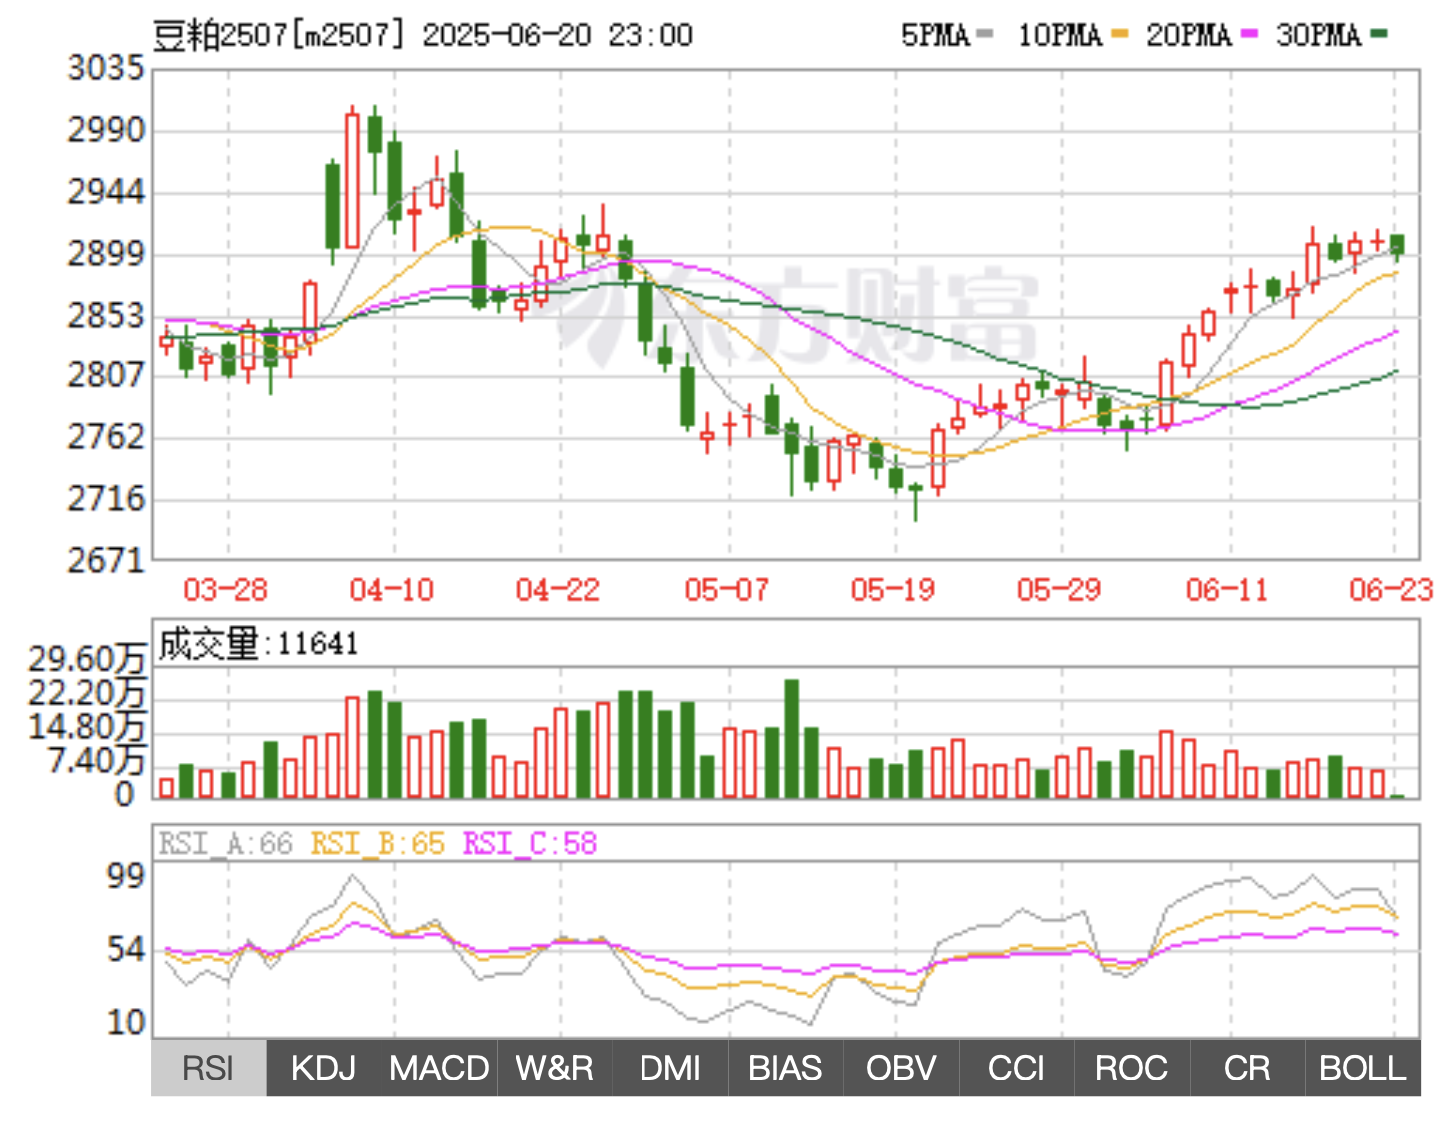Click the 5PMA legend label
1440x1124 pixels.
tap(936, 36)
